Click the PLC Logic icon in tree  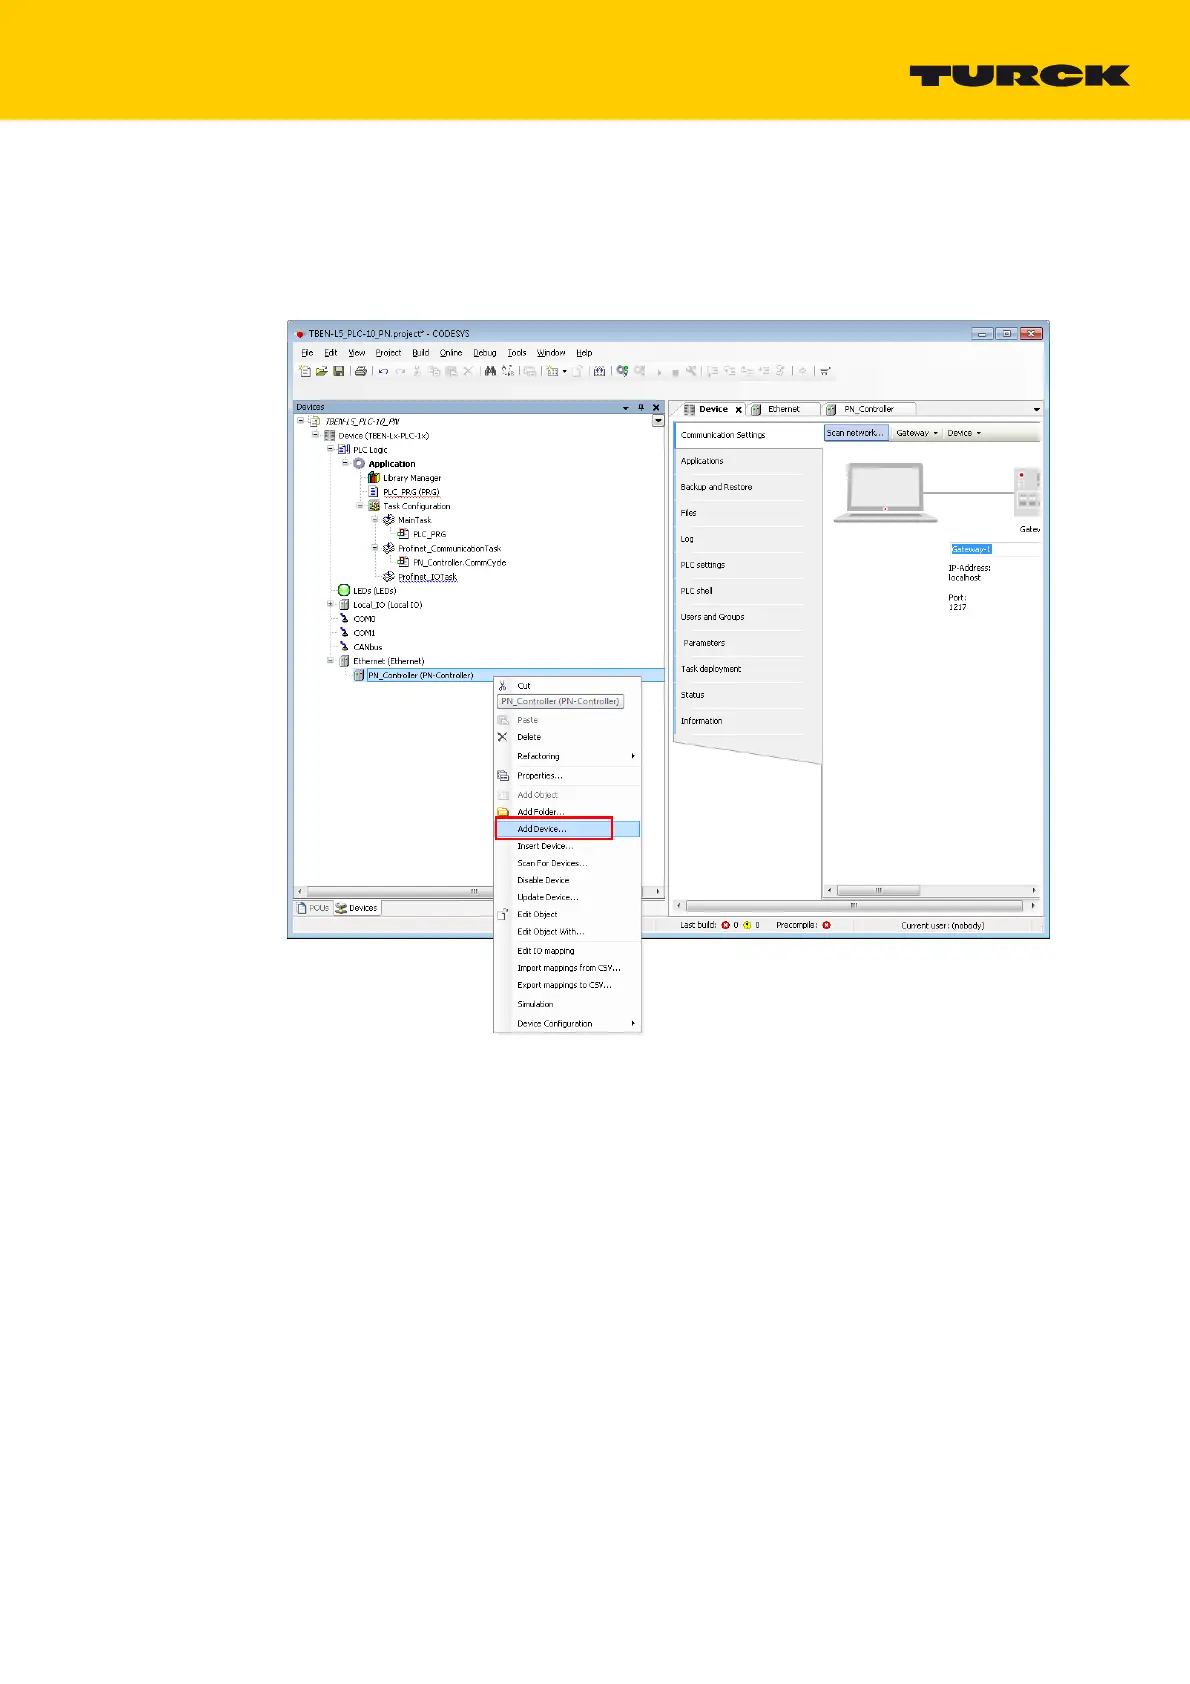344,450
